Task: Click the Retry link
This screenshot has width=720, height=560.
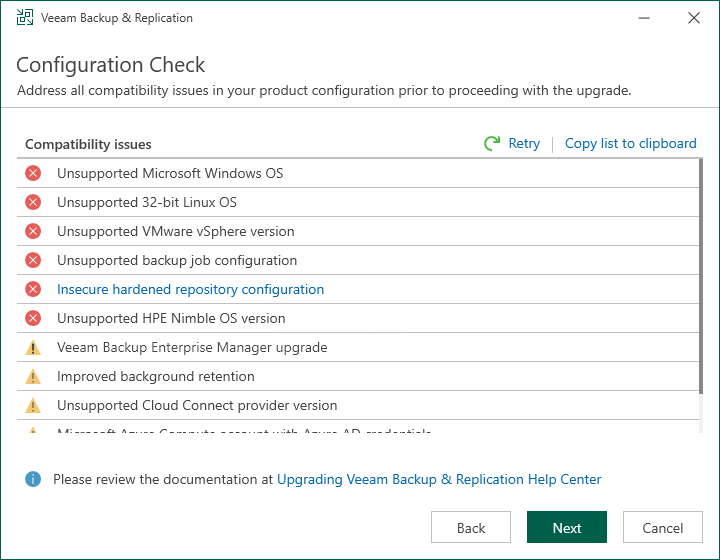Action: tap(524, 143)
